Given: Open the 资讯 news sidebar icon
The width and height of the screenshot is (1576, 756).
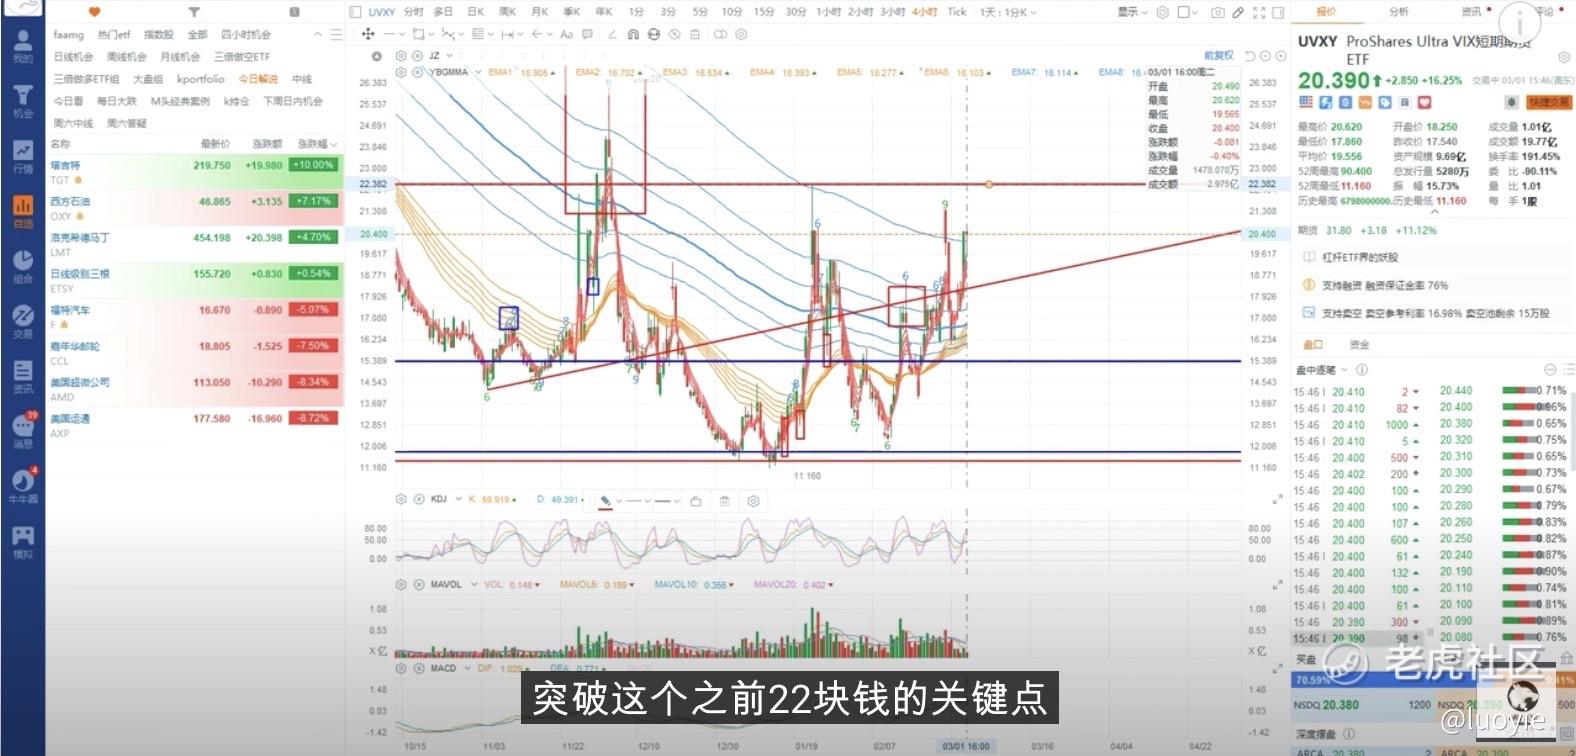Looking at the screenshot, I should pos(22,376).
